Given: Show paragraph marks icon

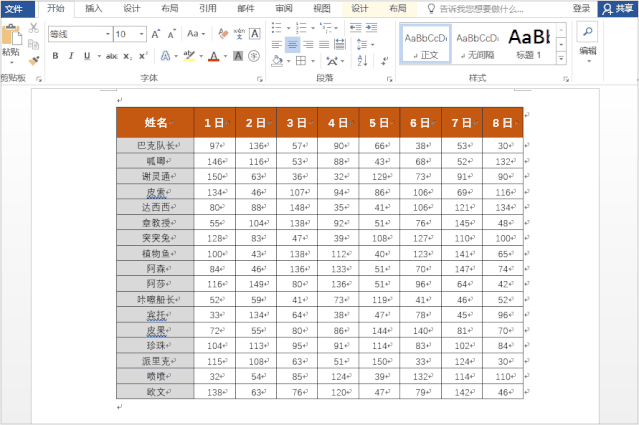Looking at the screenshot, I should 384,61.
